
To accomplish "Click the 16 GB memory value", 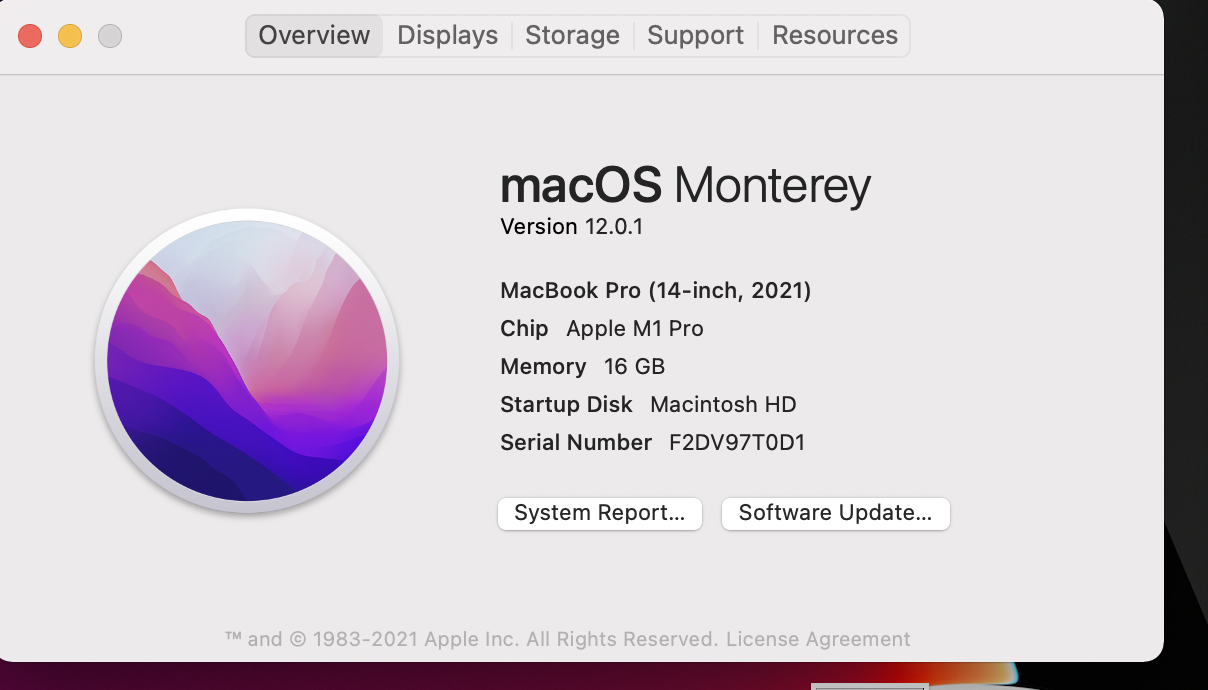I will (x=635, y=366).
